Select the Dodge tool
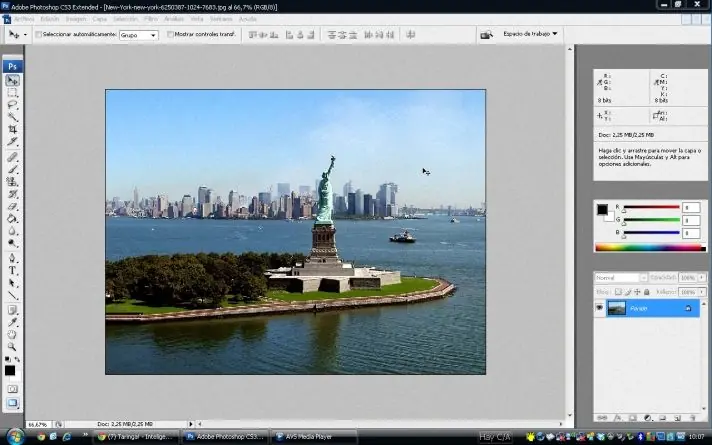This screenshot has width=712, height=445. pyautogui.click(x=12, y=243)
